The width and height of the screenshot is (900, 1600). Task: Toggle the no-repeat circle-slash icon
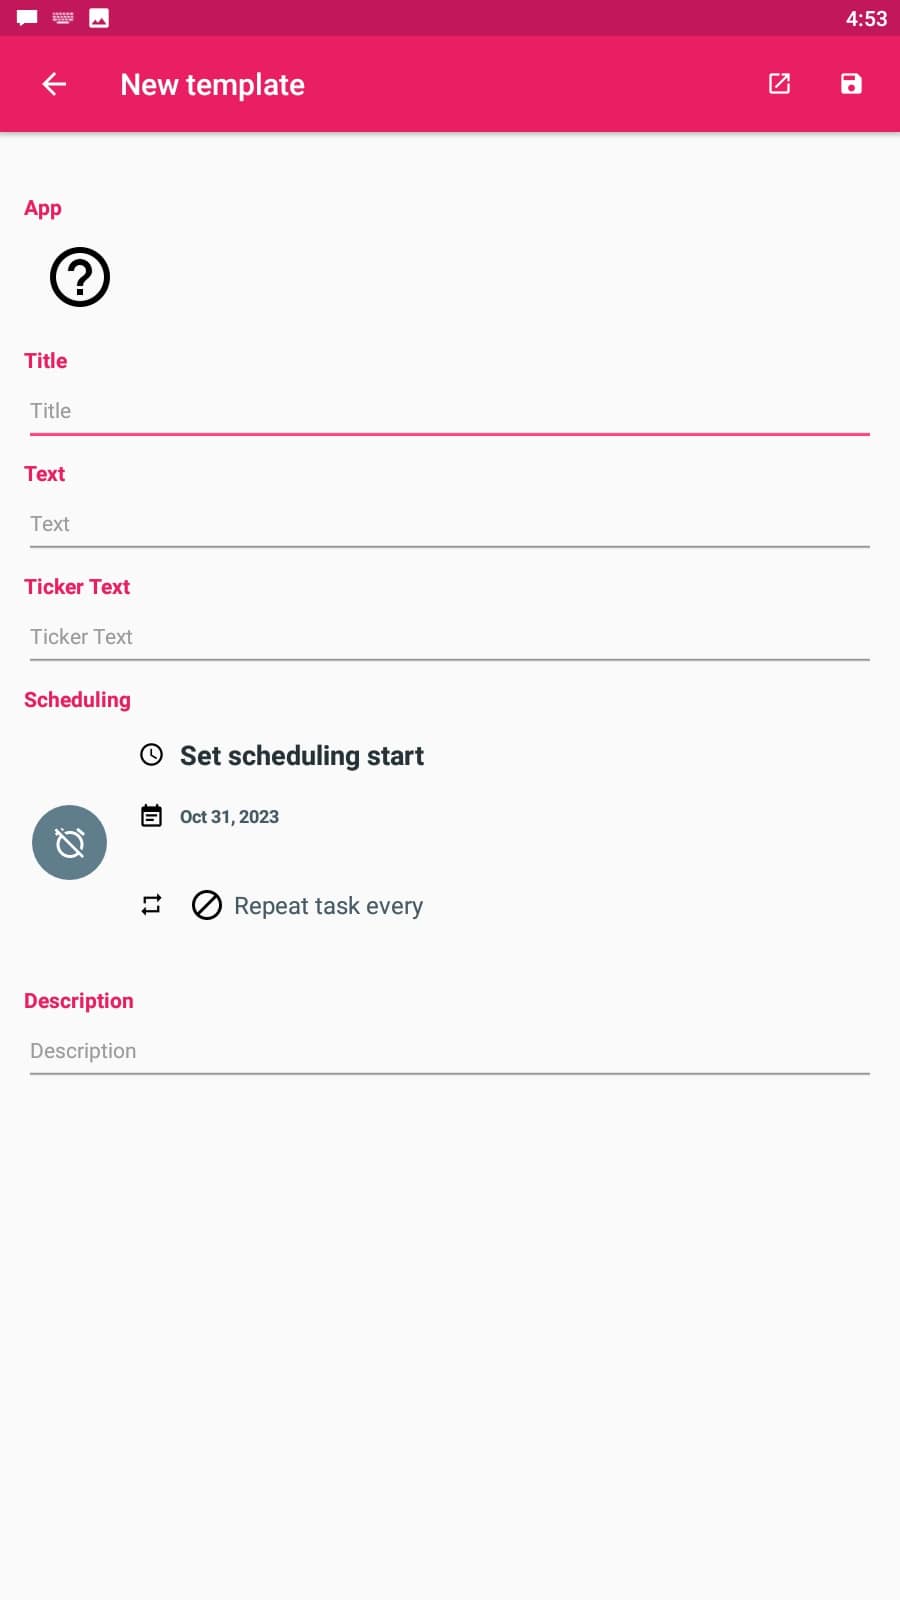pyautogui.click(x=207, y=905)
